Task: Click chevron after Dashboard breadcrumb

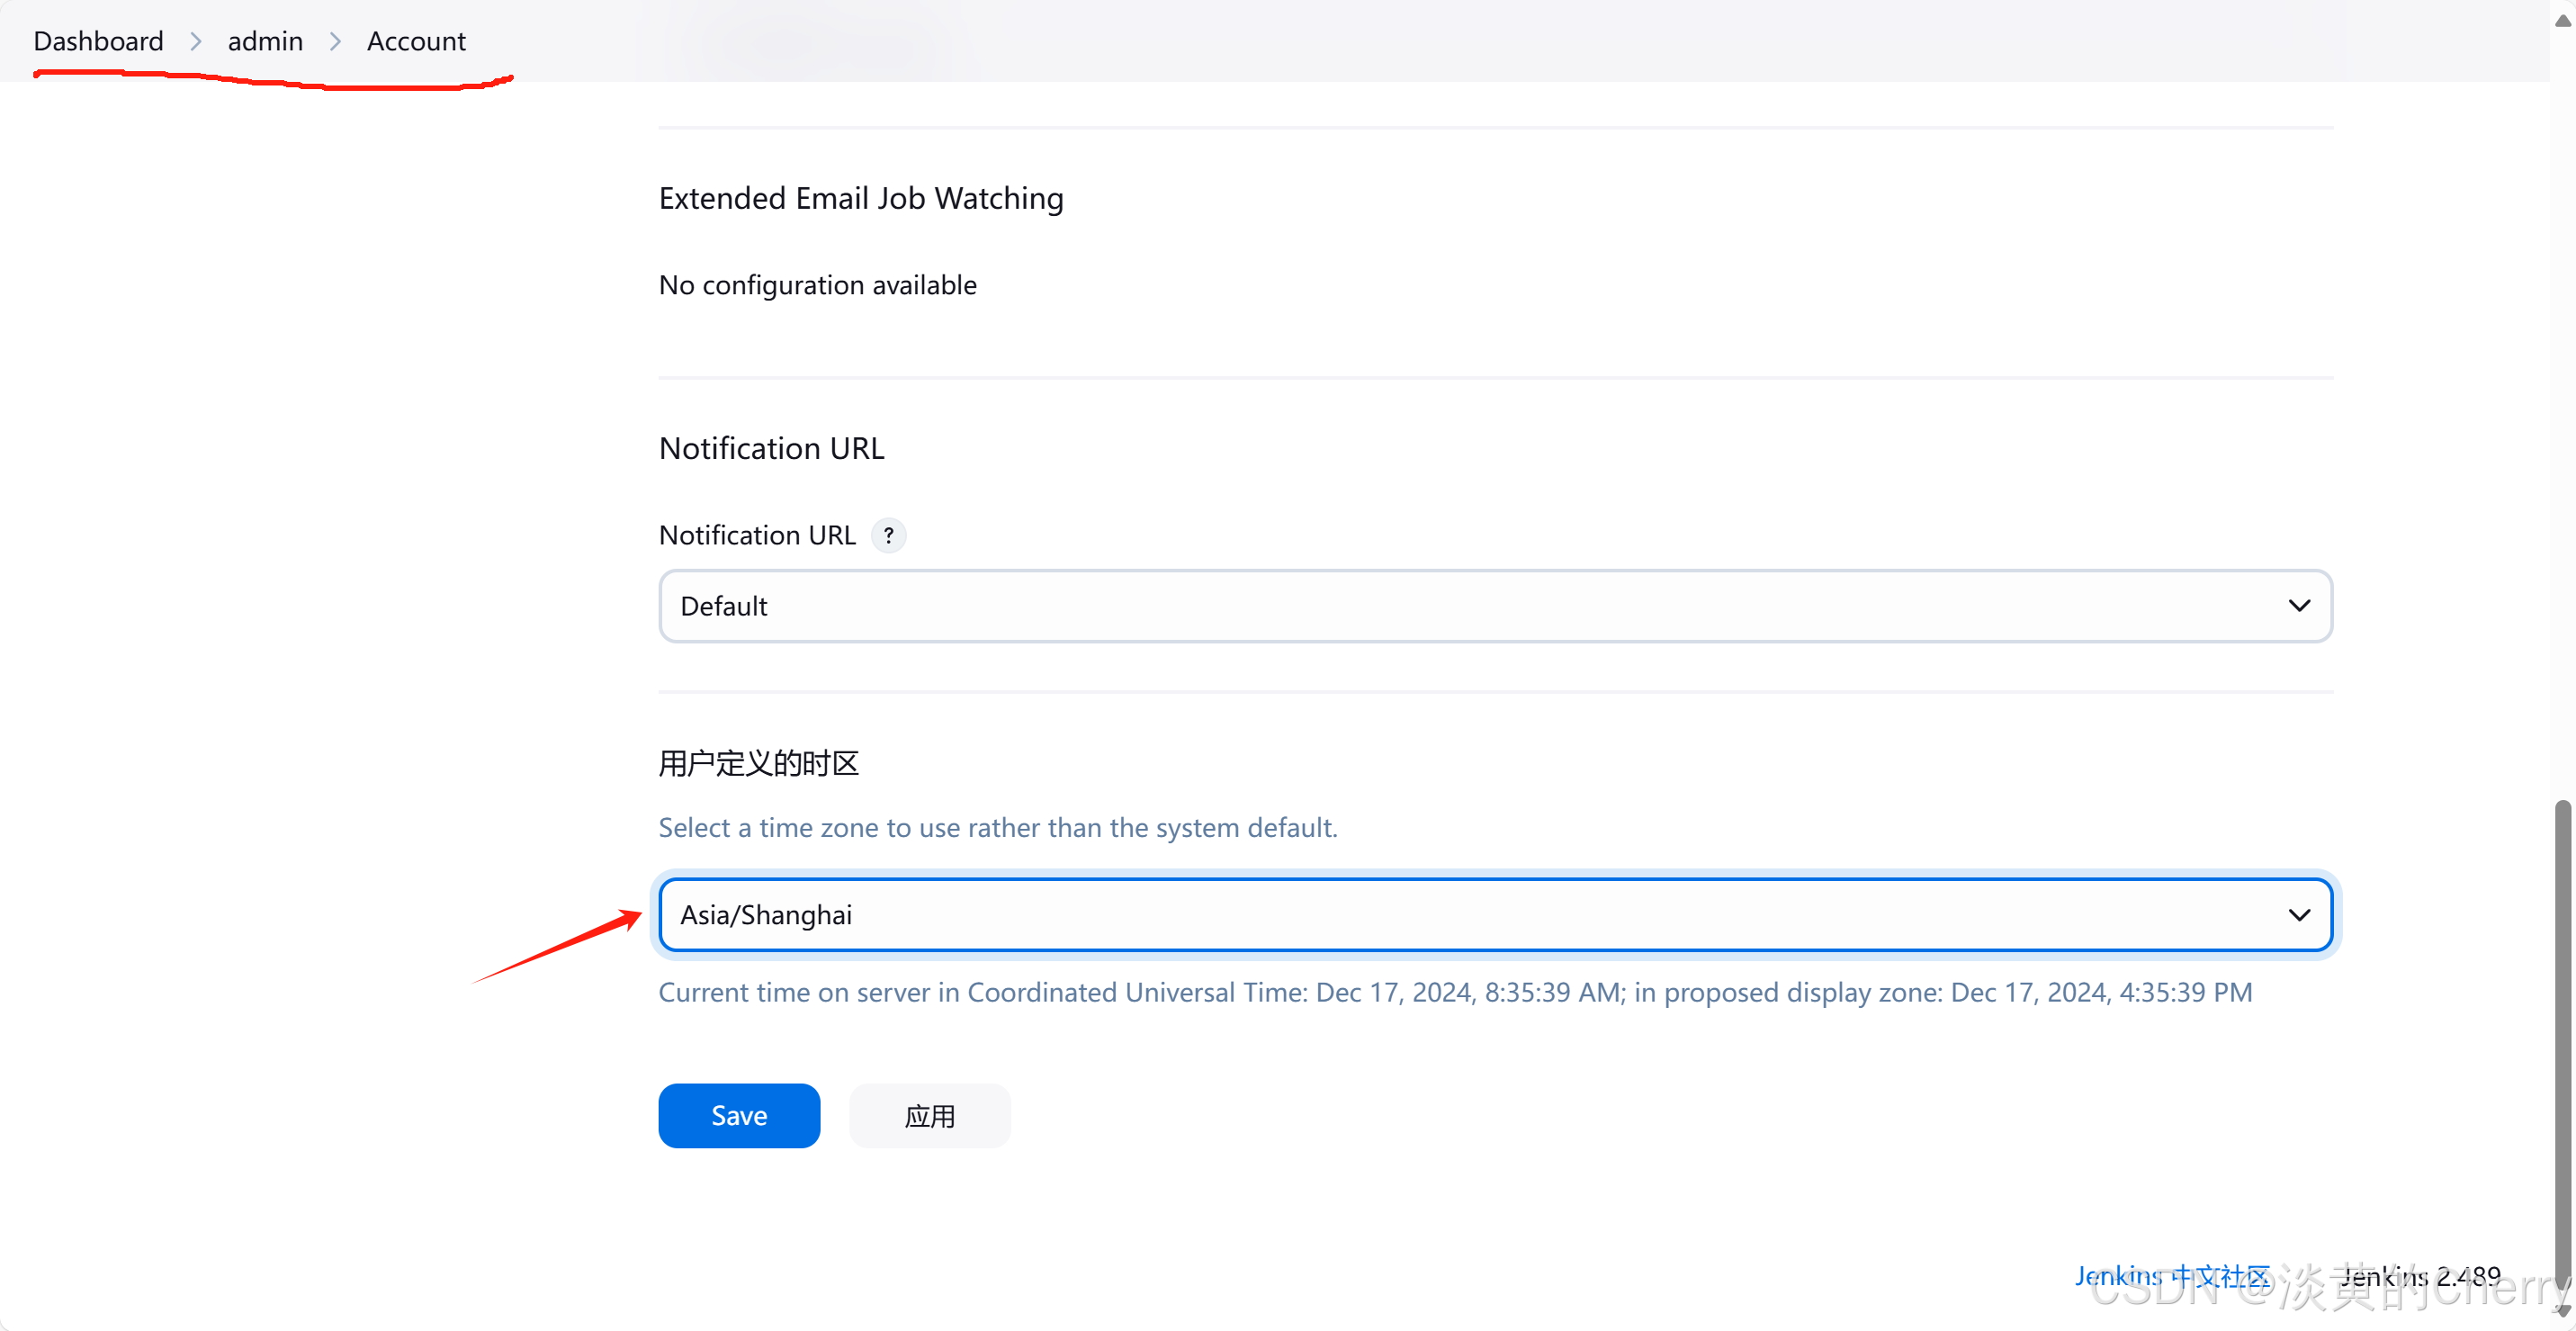Action: (196, 41)
